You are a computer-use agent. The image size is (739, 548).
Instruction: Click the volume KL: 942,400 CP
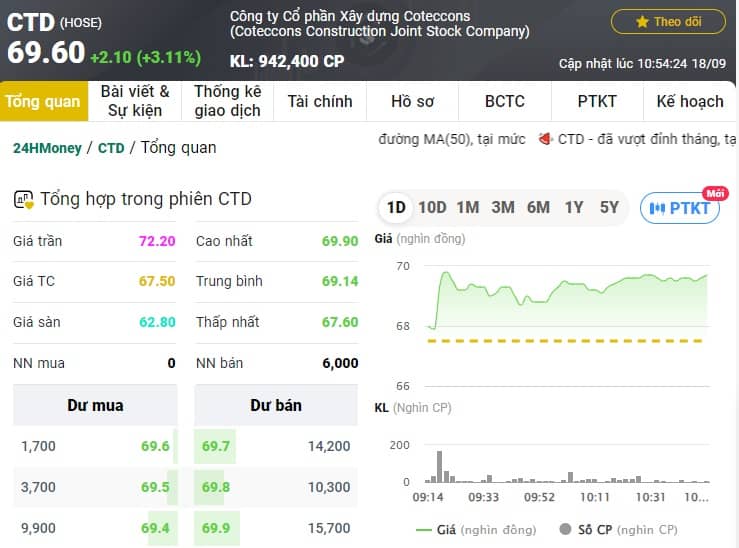pos(287,61)
